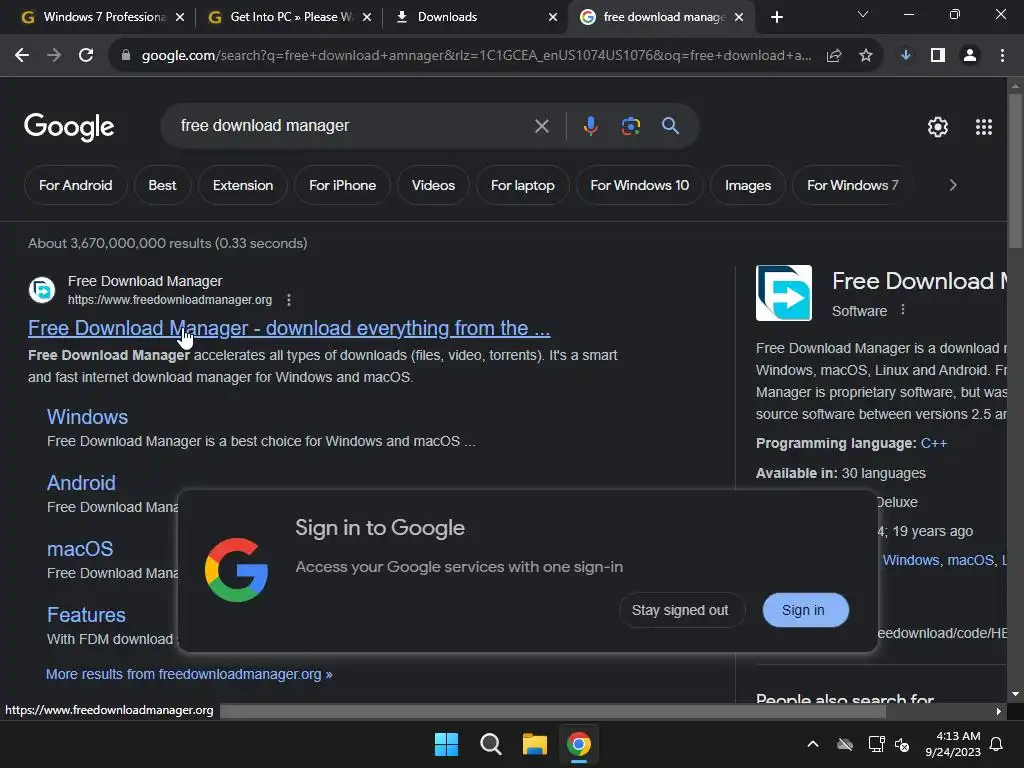
Task: Close the Downloads tab
Action: [553, 17]
